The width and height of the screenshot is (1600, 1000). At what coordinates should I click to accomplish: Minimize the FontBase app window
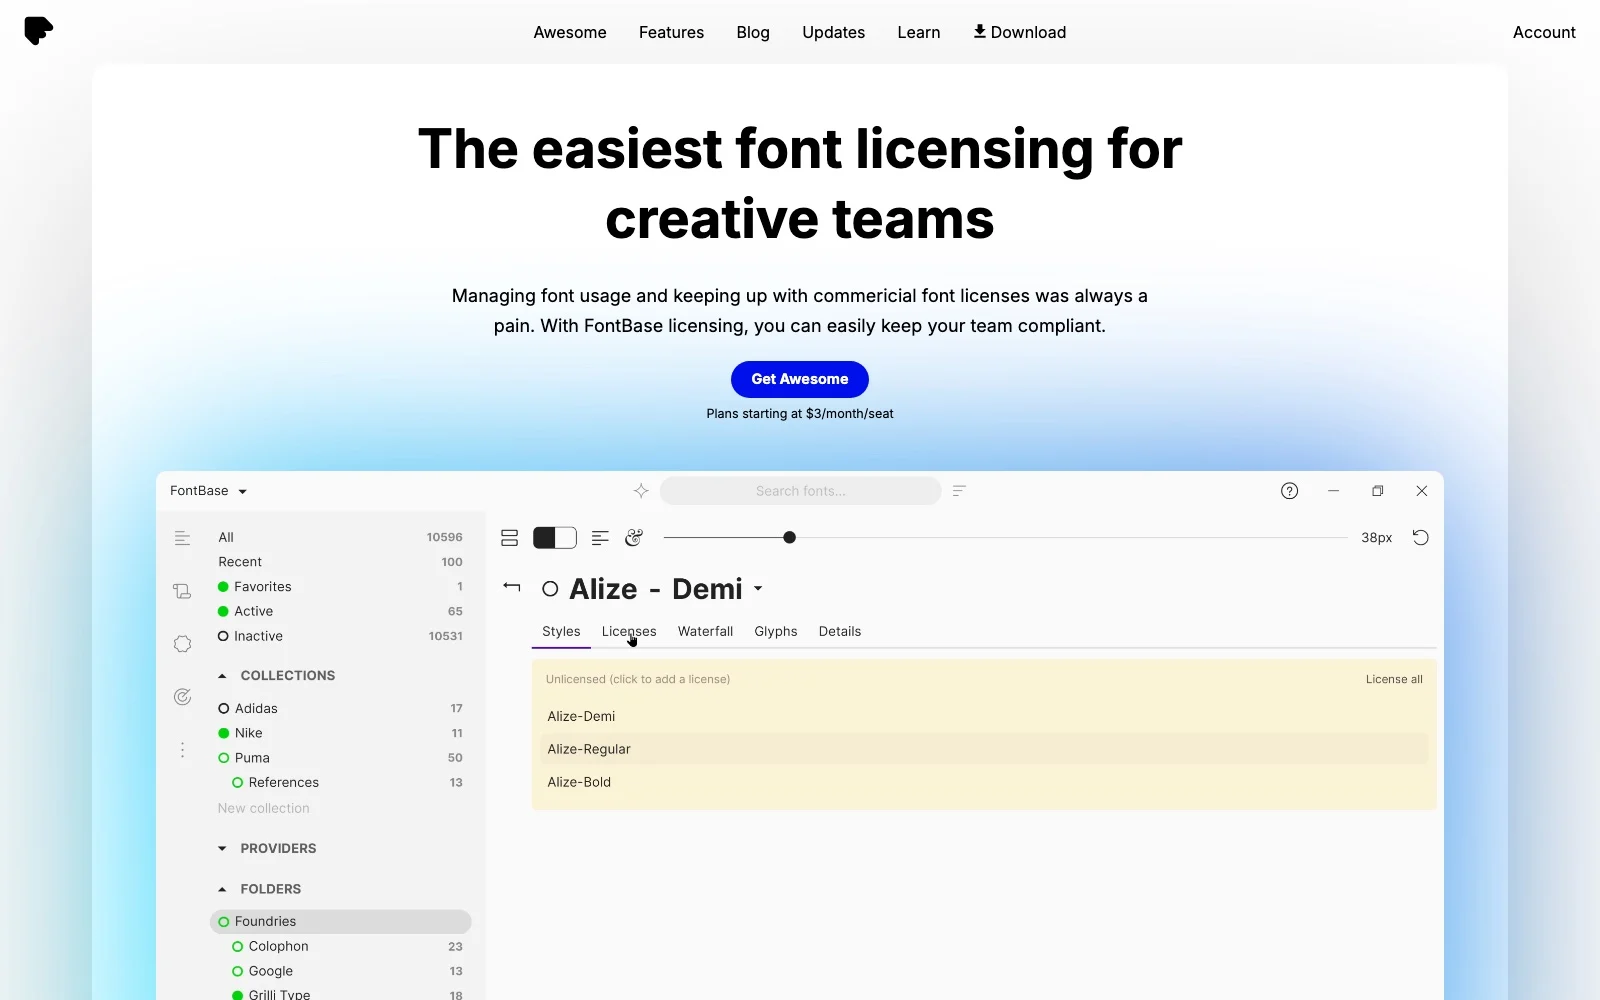(1333, 491)
